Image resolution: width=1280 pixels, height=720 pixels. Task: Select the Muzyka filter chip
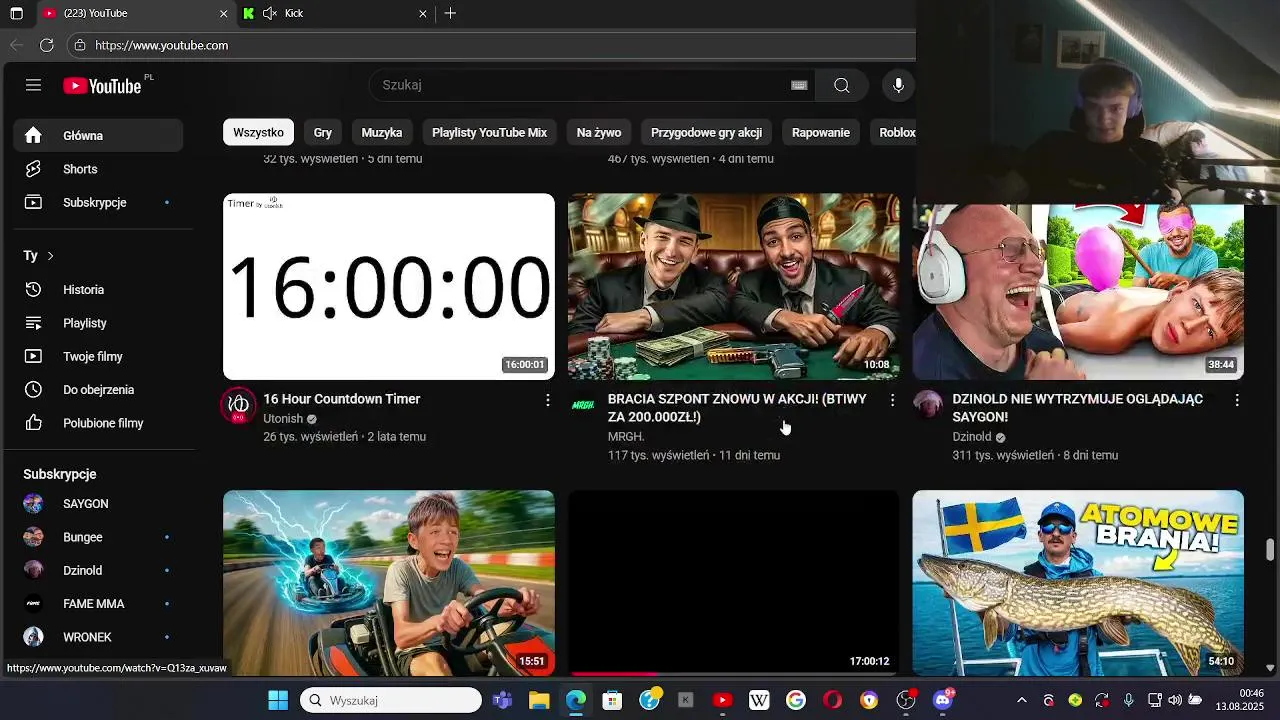382,132
